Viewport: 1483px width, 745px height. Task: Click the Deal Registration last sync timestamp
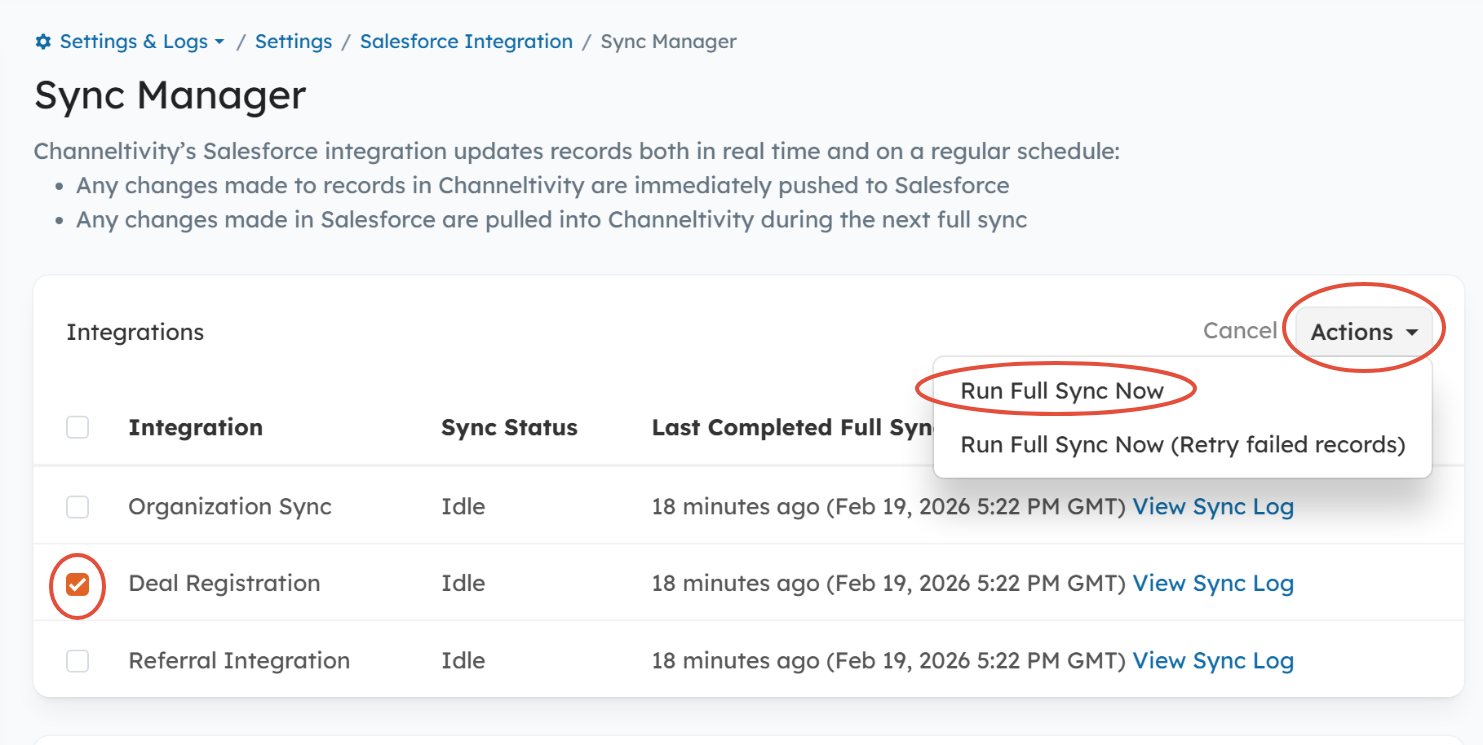click(x=889, y=584)
